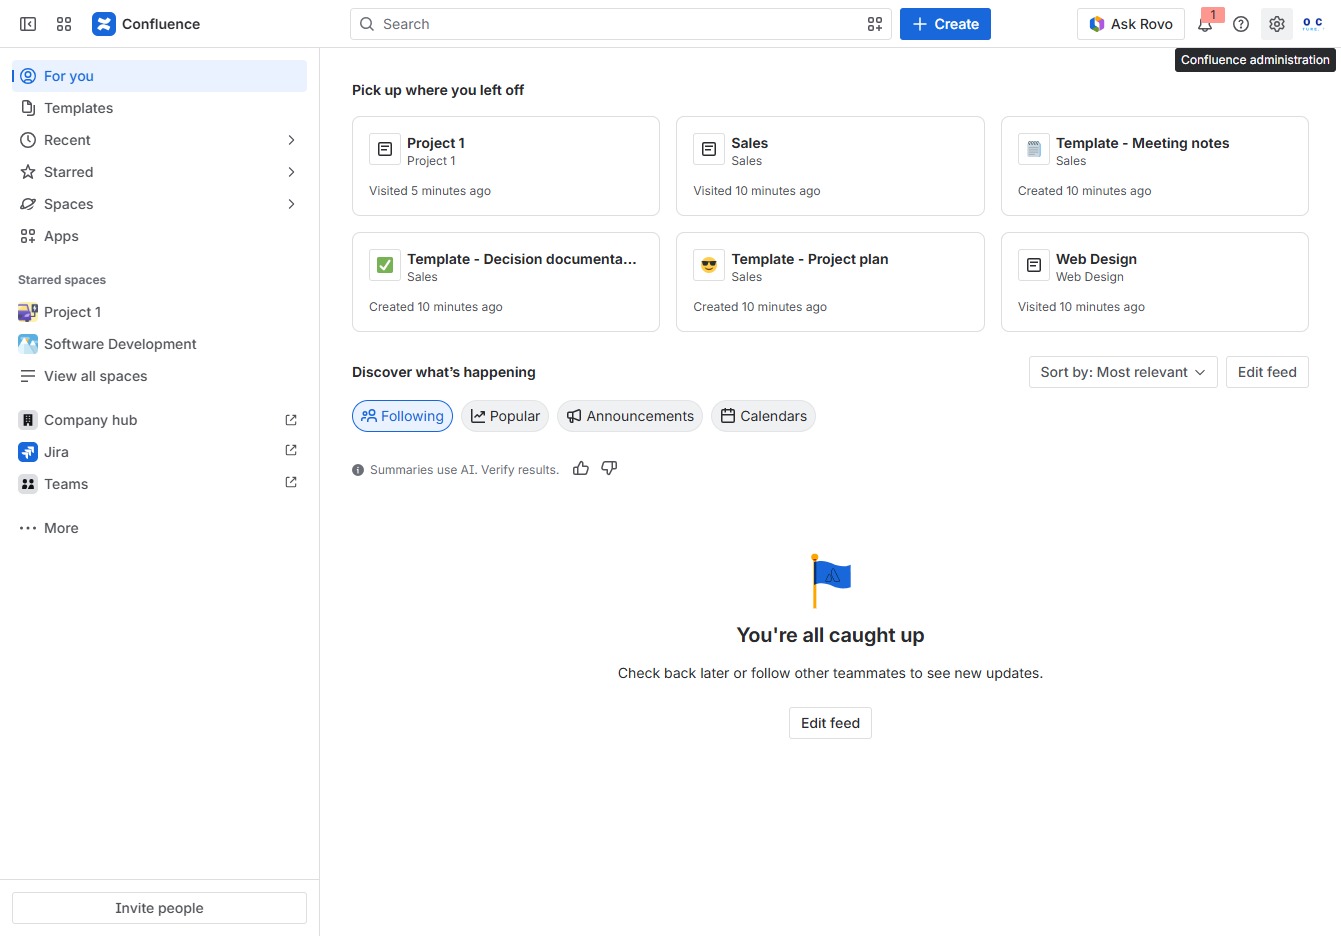Image resolution: width=1341 pixels, height=936 pixels.
Task: Open the help question mark icon
Action: (x=1241, y=24)
